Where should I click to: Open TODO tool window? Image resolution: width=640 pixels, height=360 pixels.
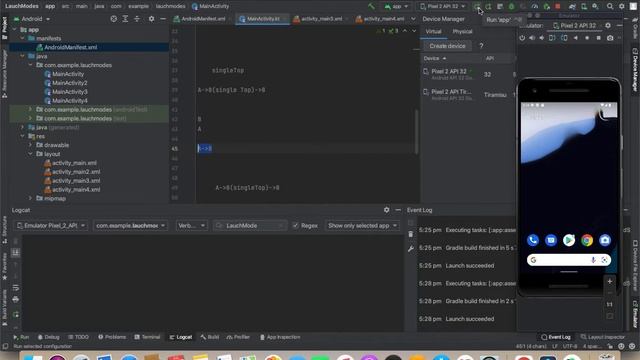(78, 337)
